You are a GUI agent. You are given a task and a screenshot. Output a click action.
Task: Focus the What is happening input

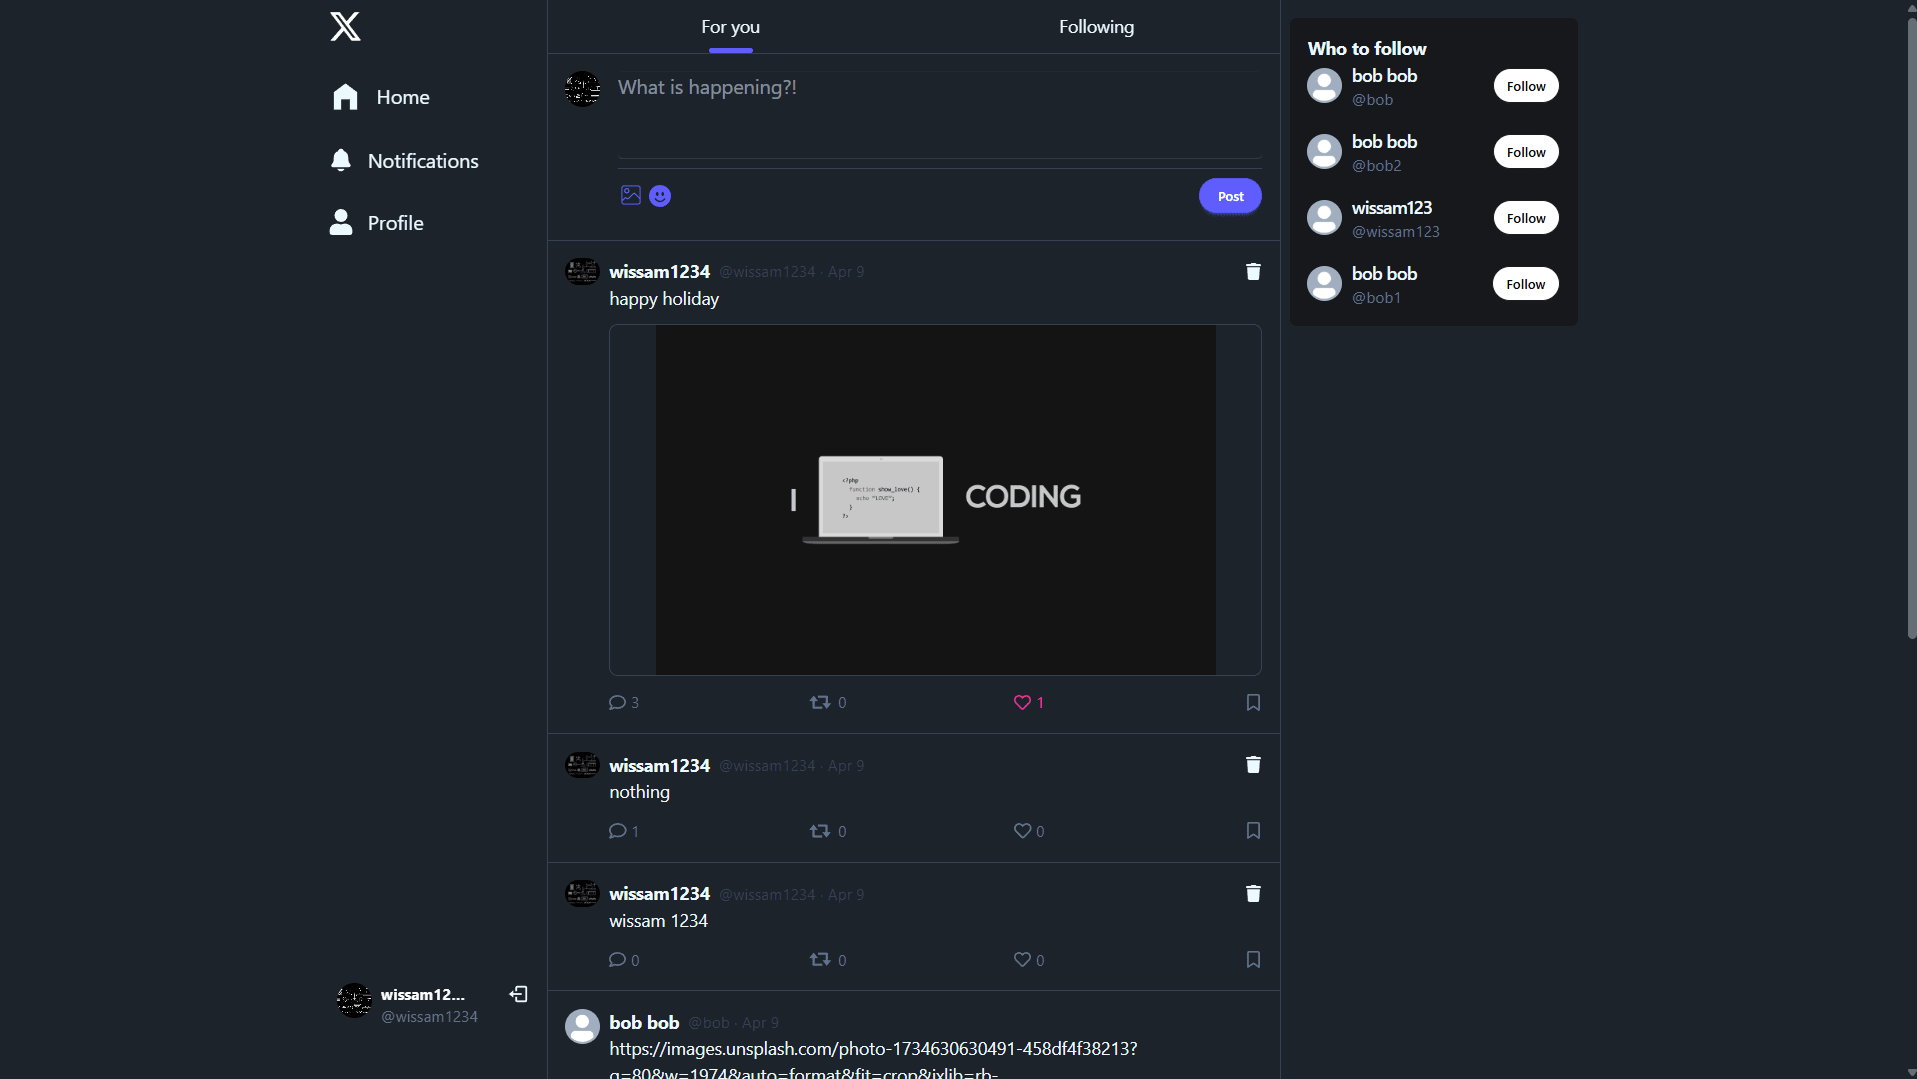pos(939,113)
